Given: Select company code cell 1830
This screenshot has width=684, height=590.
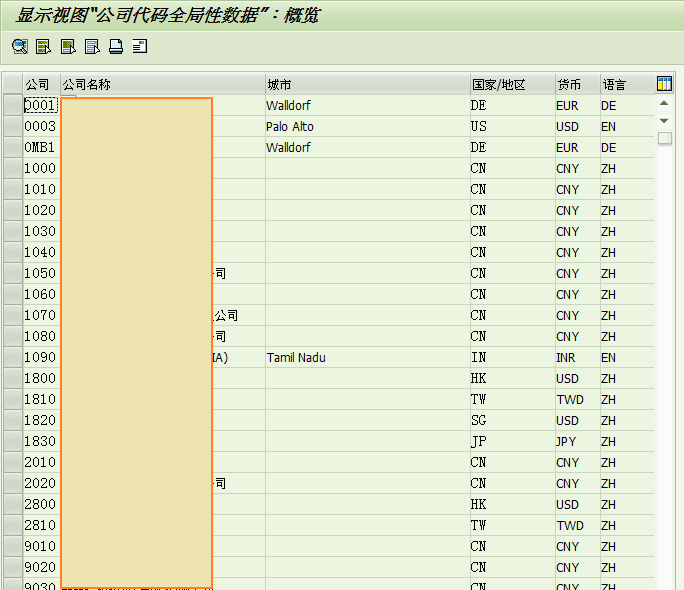Looking at the screenshot, I should [41, 441].
